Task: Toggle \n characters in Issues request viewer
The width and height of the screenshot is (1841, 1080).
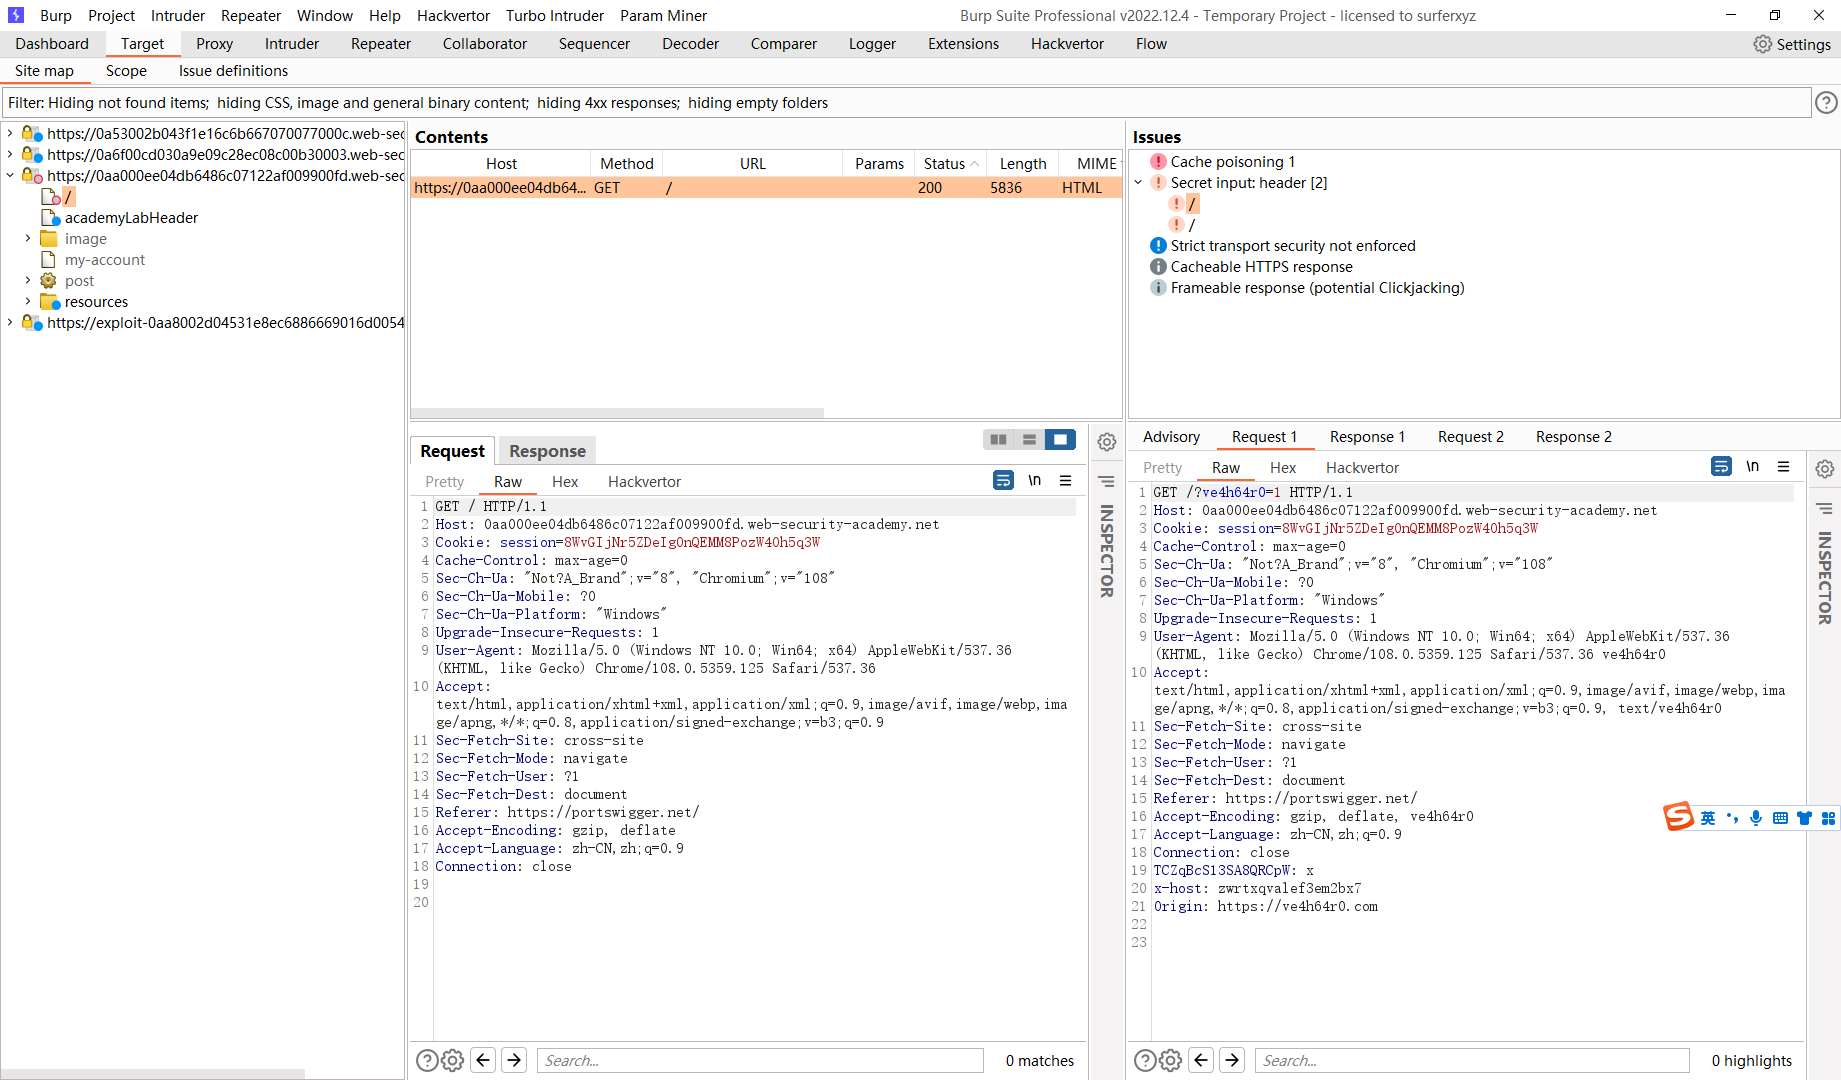Action: [1753, 467]
